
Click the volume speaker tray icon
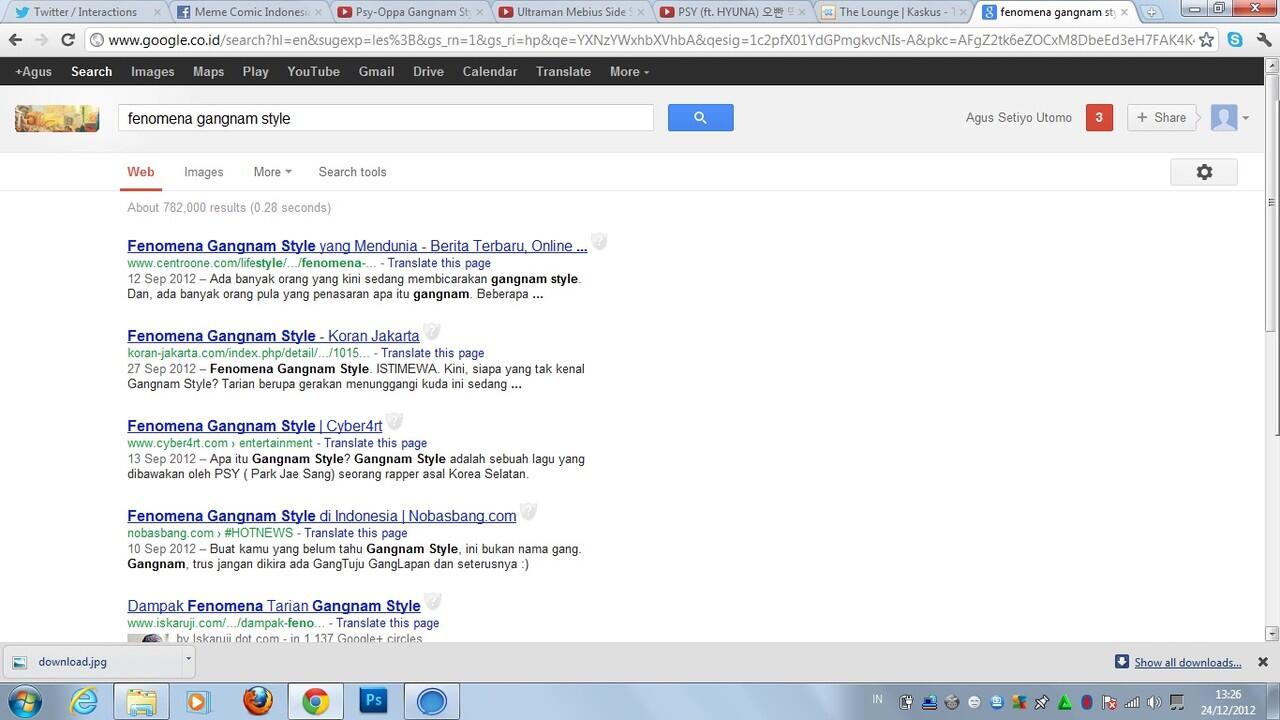(x=1154, y=702)
